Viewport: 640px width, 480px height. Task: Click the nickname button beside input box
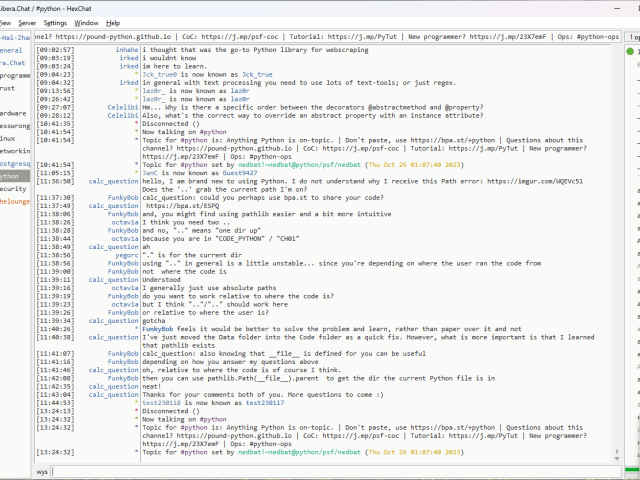[42, 471]
